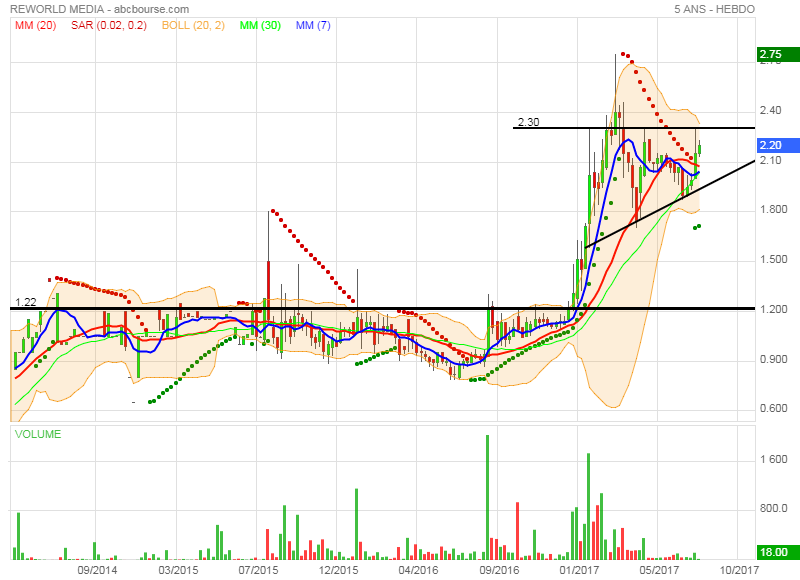Select the MM (30) legend label

(x=260, y=25)
